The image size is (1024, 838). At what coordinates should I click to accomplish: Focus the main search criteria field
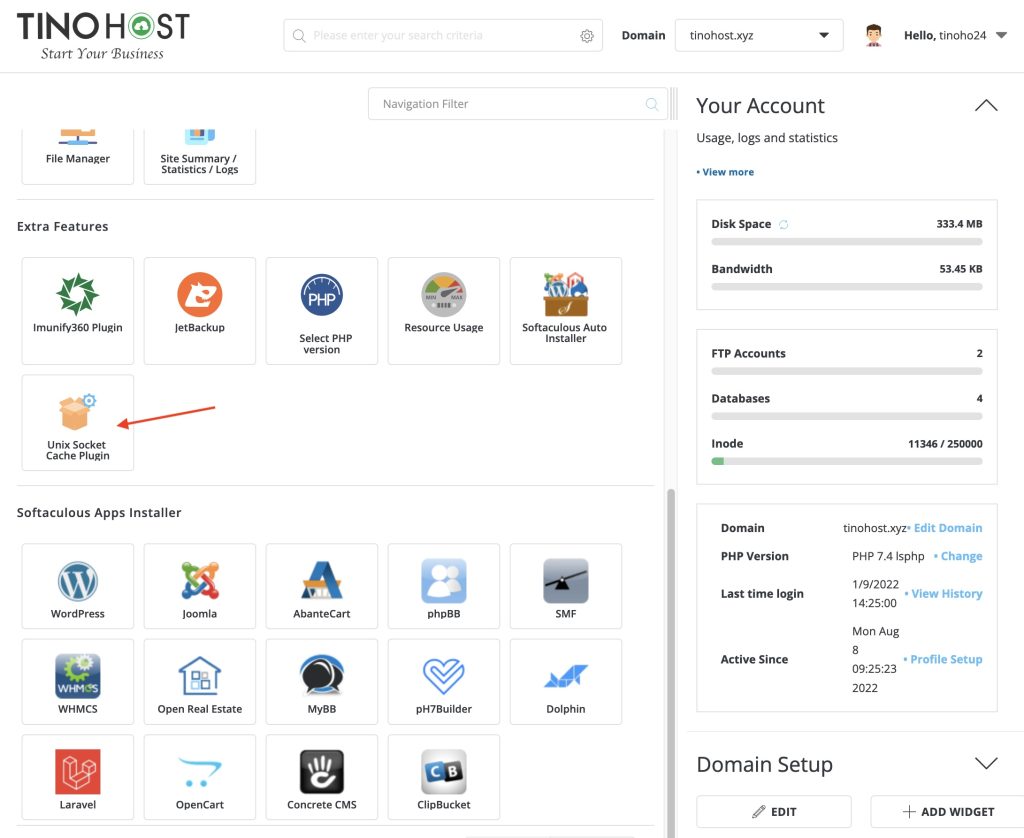(x=443, y=35)
